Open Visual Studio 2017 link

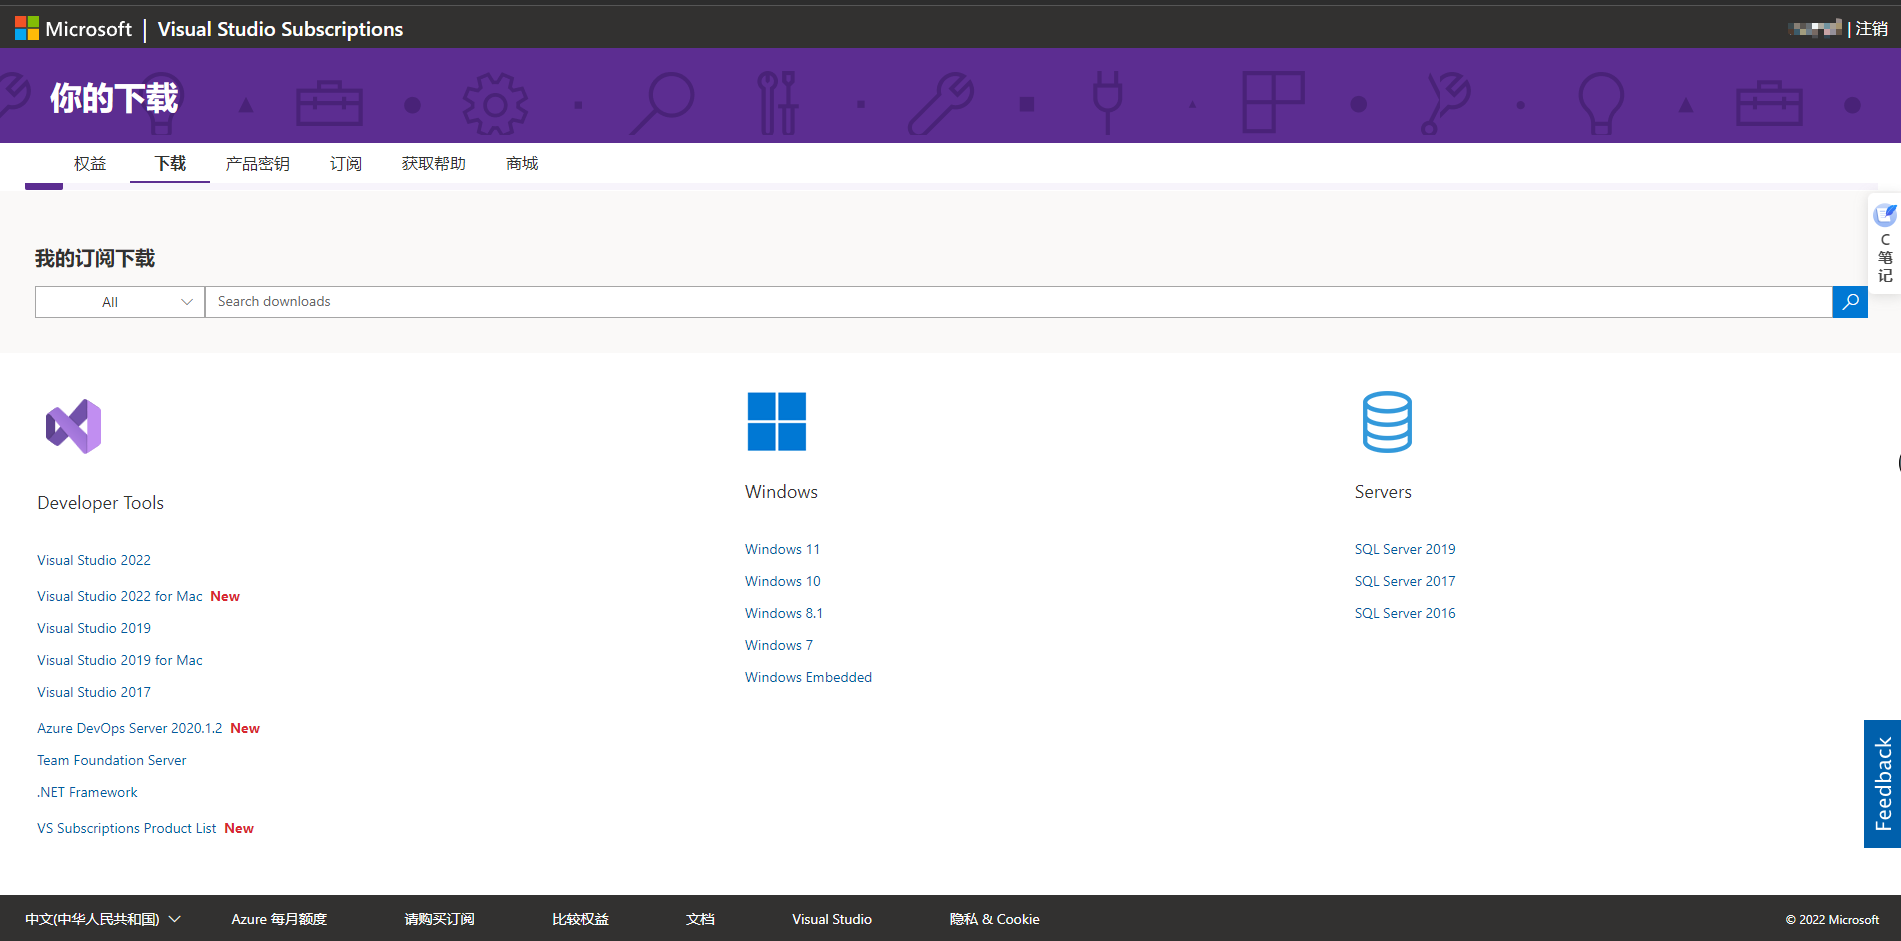click(x=94, y=692)
